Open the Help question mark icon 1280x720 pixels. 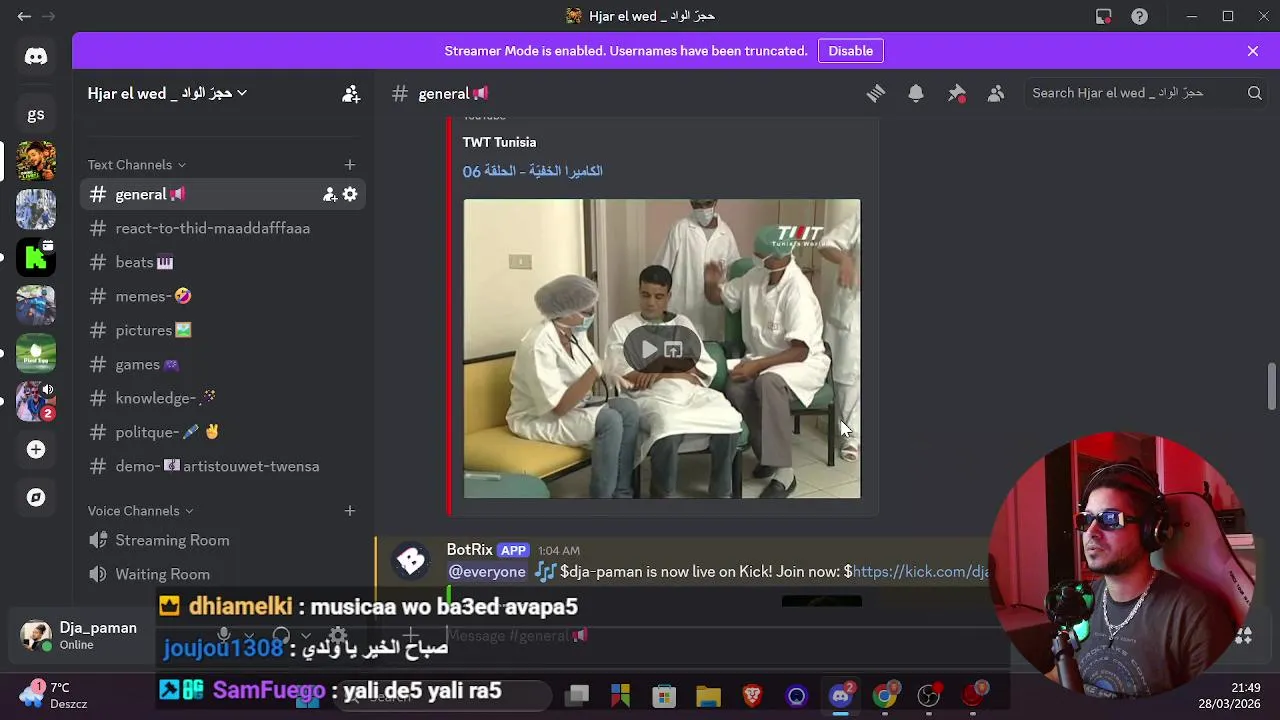coord(1139,16)
